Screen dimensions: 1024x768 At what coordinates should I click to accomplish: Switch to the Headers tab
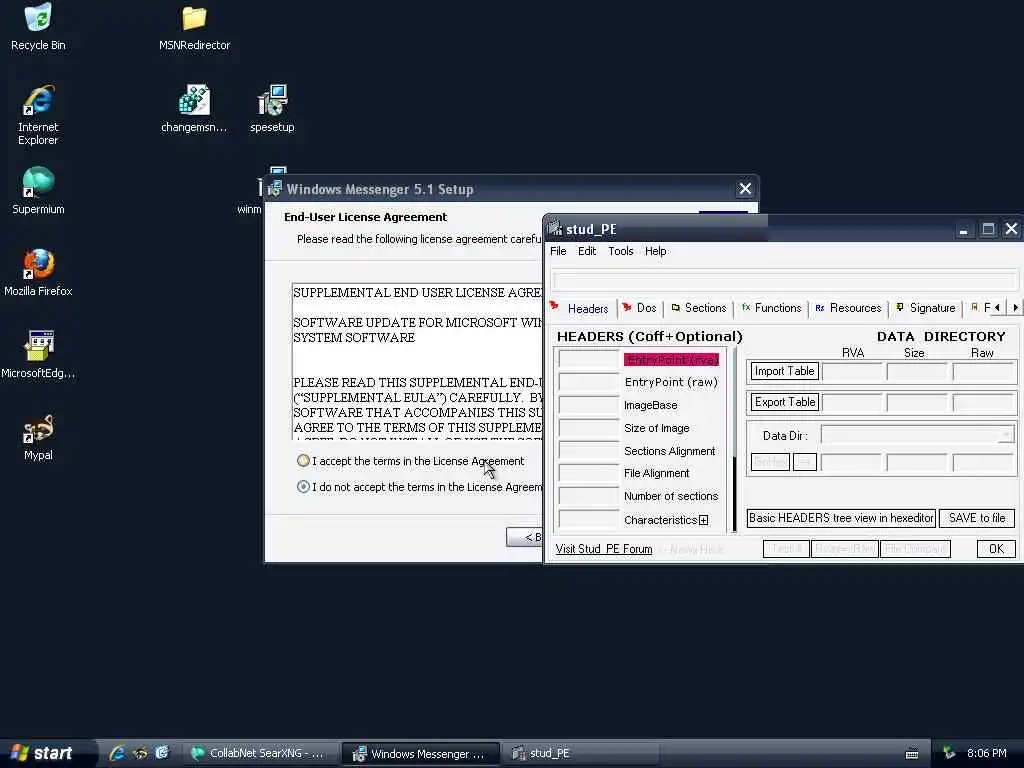pyautogui.click(x=581, y=308)
